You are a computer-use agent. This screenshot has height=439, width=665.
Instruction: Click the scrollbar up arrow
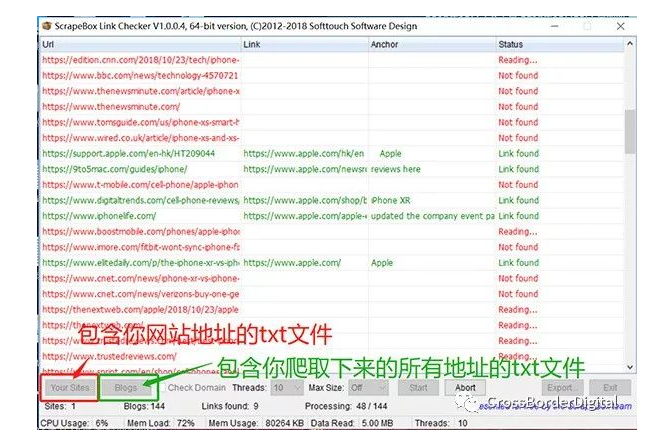pyautogui.click(x=630, y=44)
